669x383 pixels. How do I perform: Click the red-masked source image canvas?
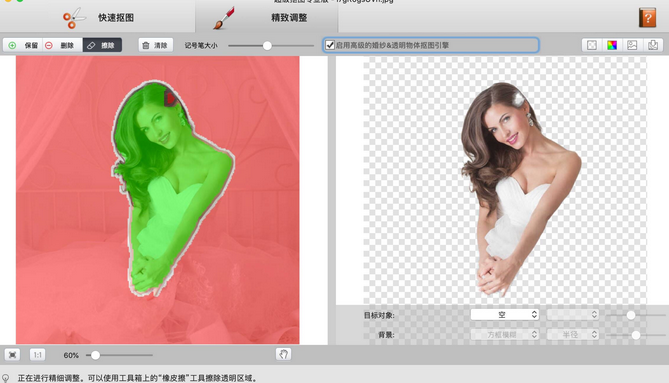[157, 200]
